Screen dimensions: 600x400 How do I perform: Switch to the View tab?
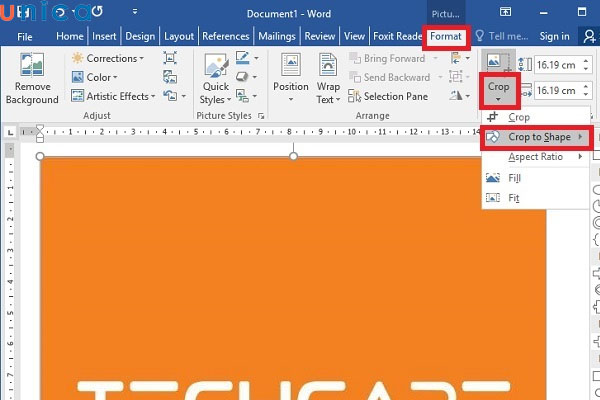click(x=354, y=36)
